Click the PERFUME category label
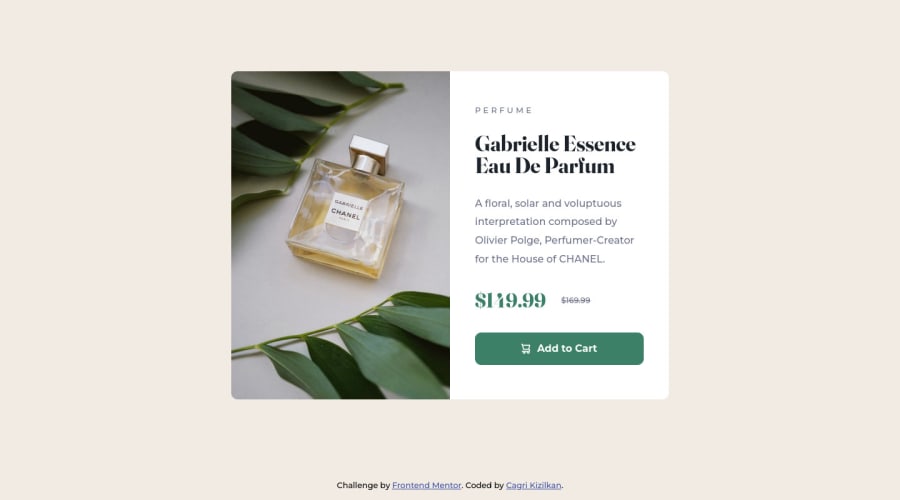 click(504, 110)
